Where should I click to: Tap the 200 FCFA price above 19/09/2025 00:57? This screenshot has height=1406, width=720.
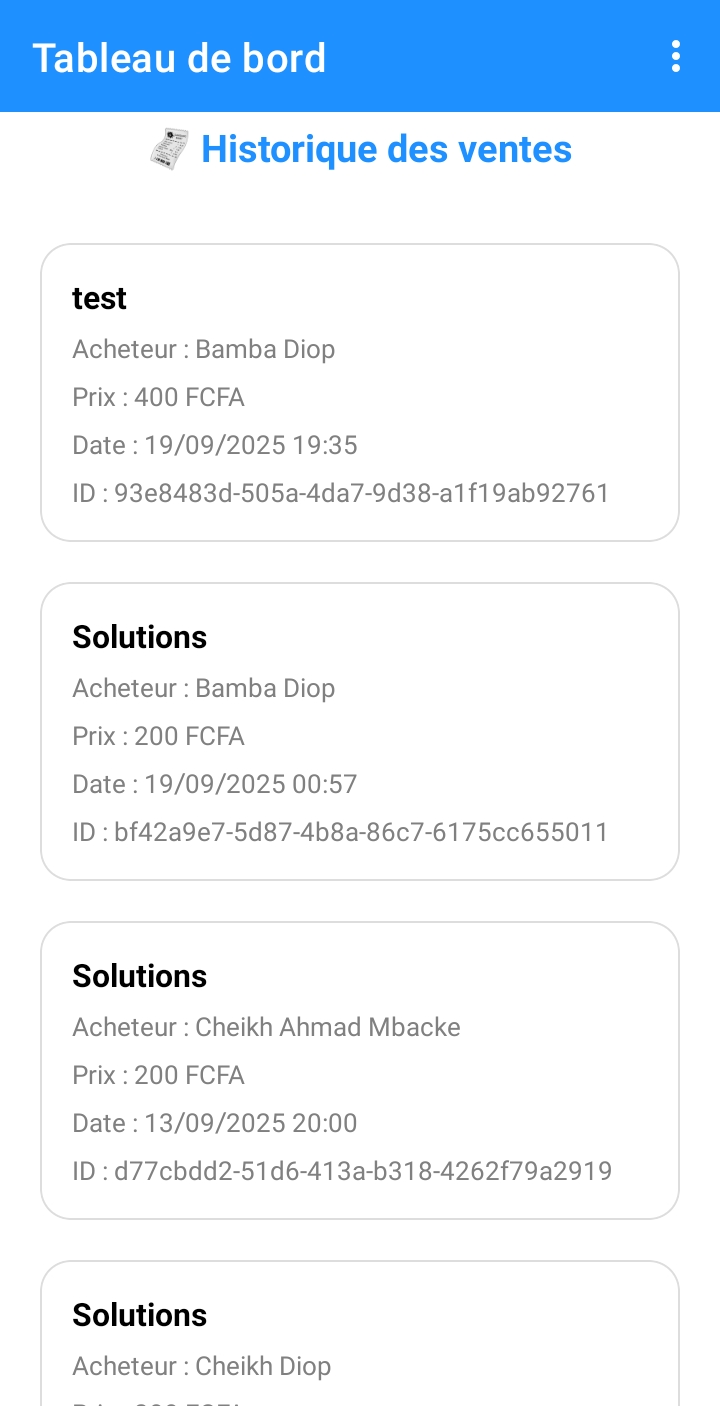point(158,736)
